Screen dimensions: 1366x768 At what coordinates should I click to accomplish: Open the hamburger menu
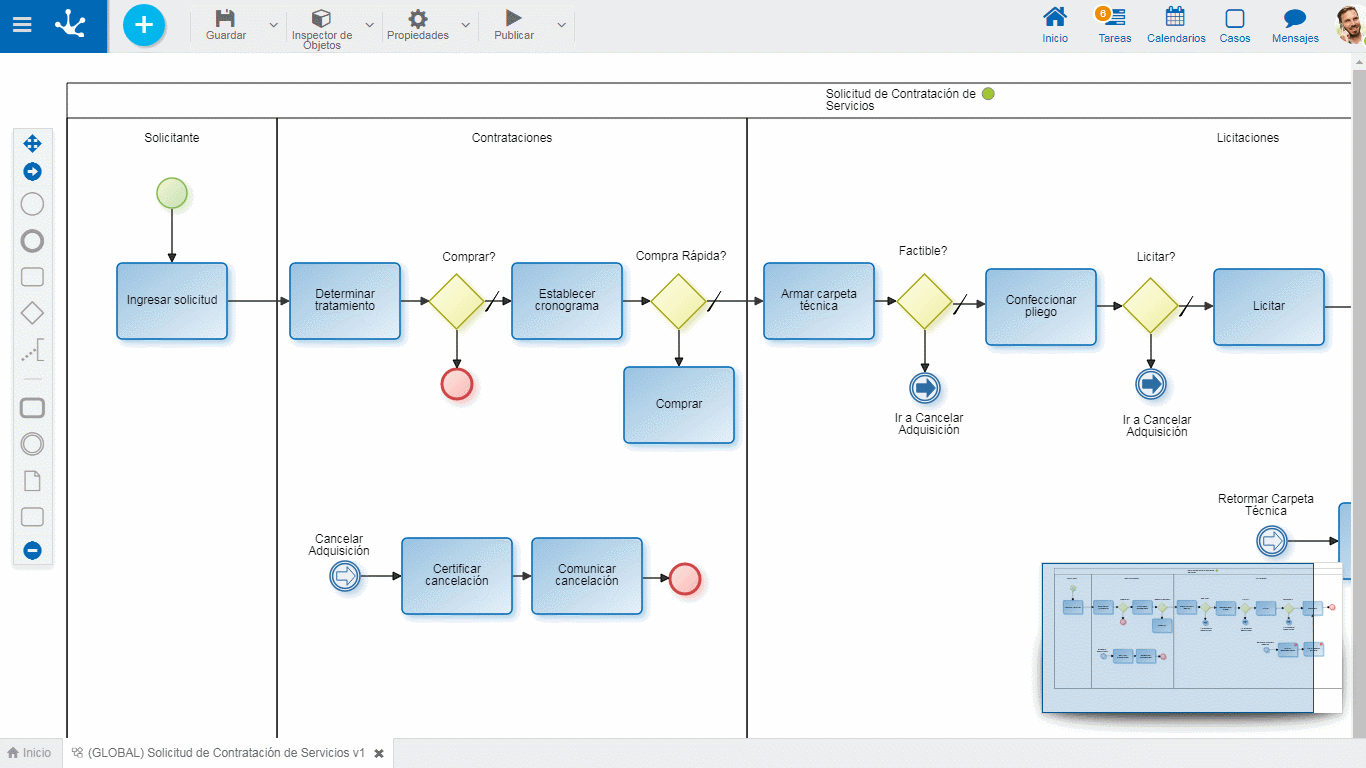tap(22, 25)
